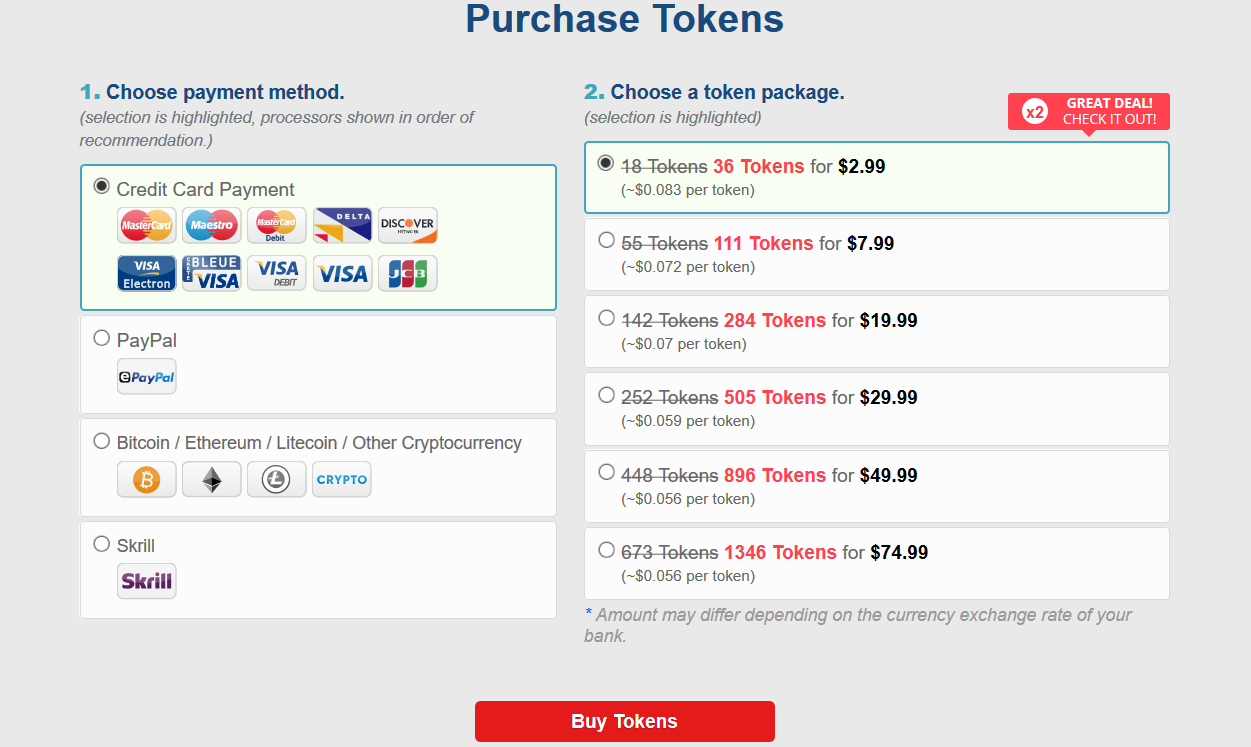The image size is (1251, 747).
Task: Click the Litecoin icon
Action: click(x=277, y=479)
